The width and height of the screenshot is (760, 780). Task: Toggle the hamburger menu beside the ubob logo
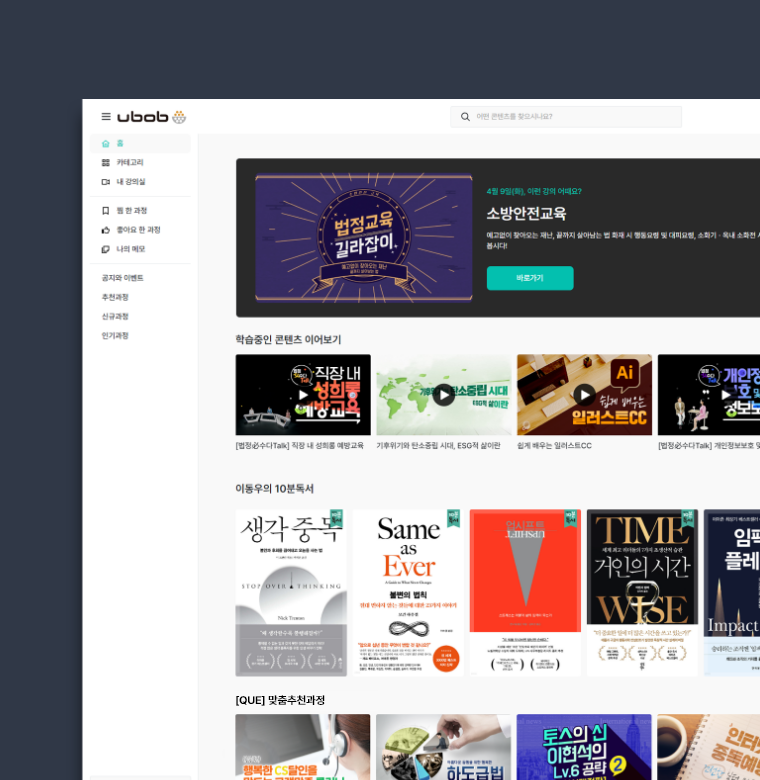(106, 117)
